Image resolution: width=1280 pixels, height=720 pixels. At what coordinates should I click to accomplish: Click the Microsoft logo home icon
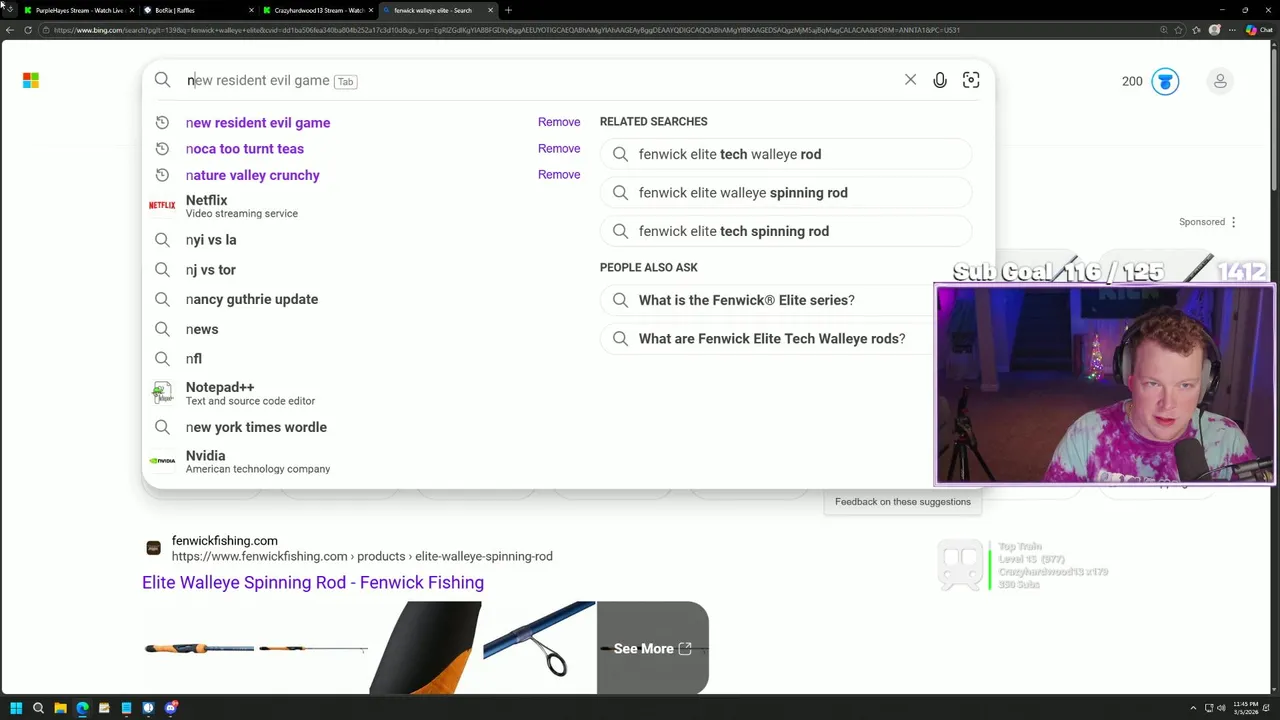31,81
